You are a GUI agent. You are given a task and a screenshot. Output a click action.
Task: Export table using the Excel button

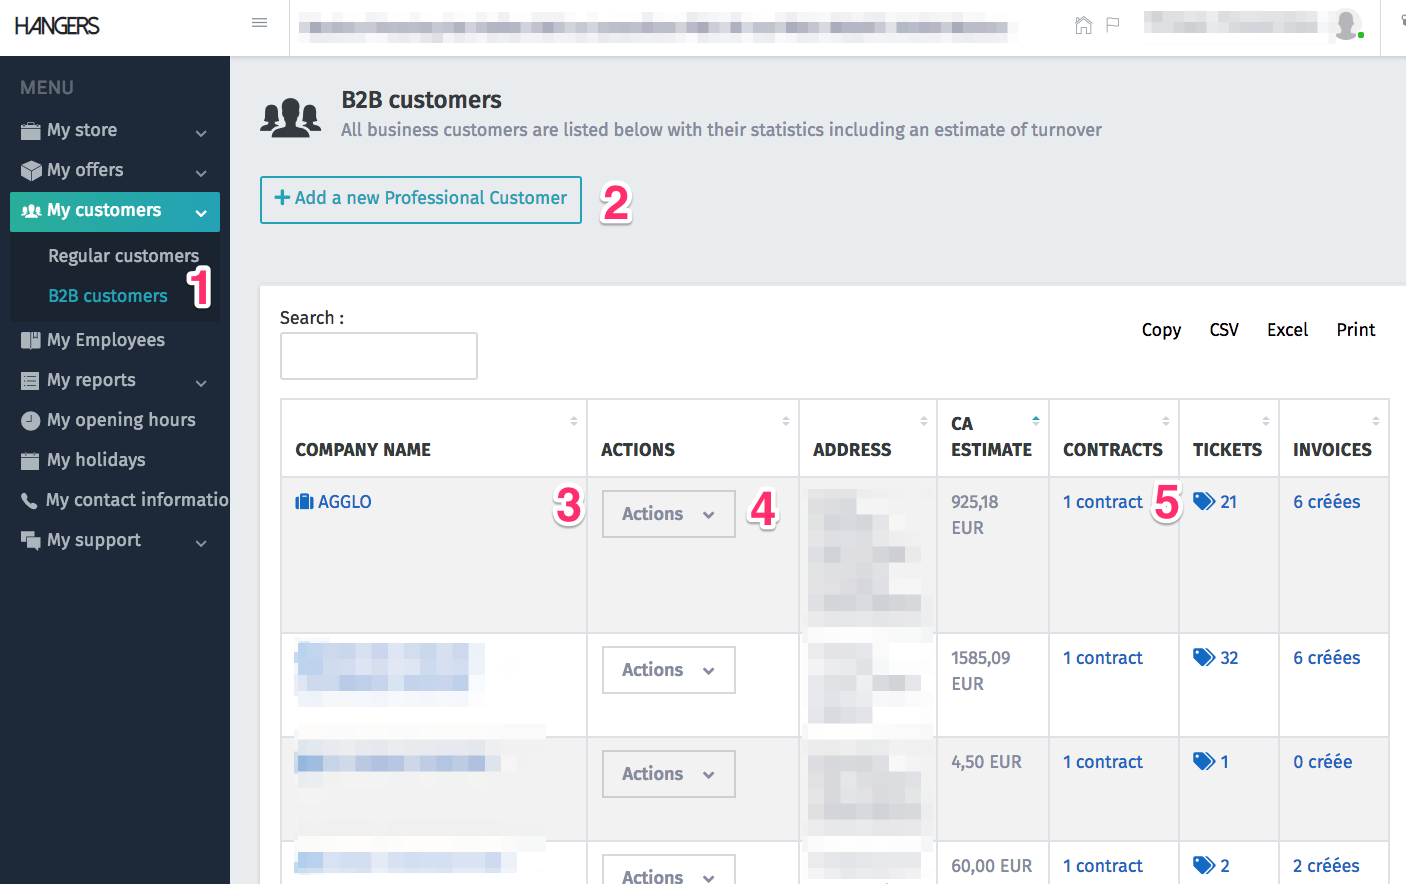click(x=1287, y=330)
